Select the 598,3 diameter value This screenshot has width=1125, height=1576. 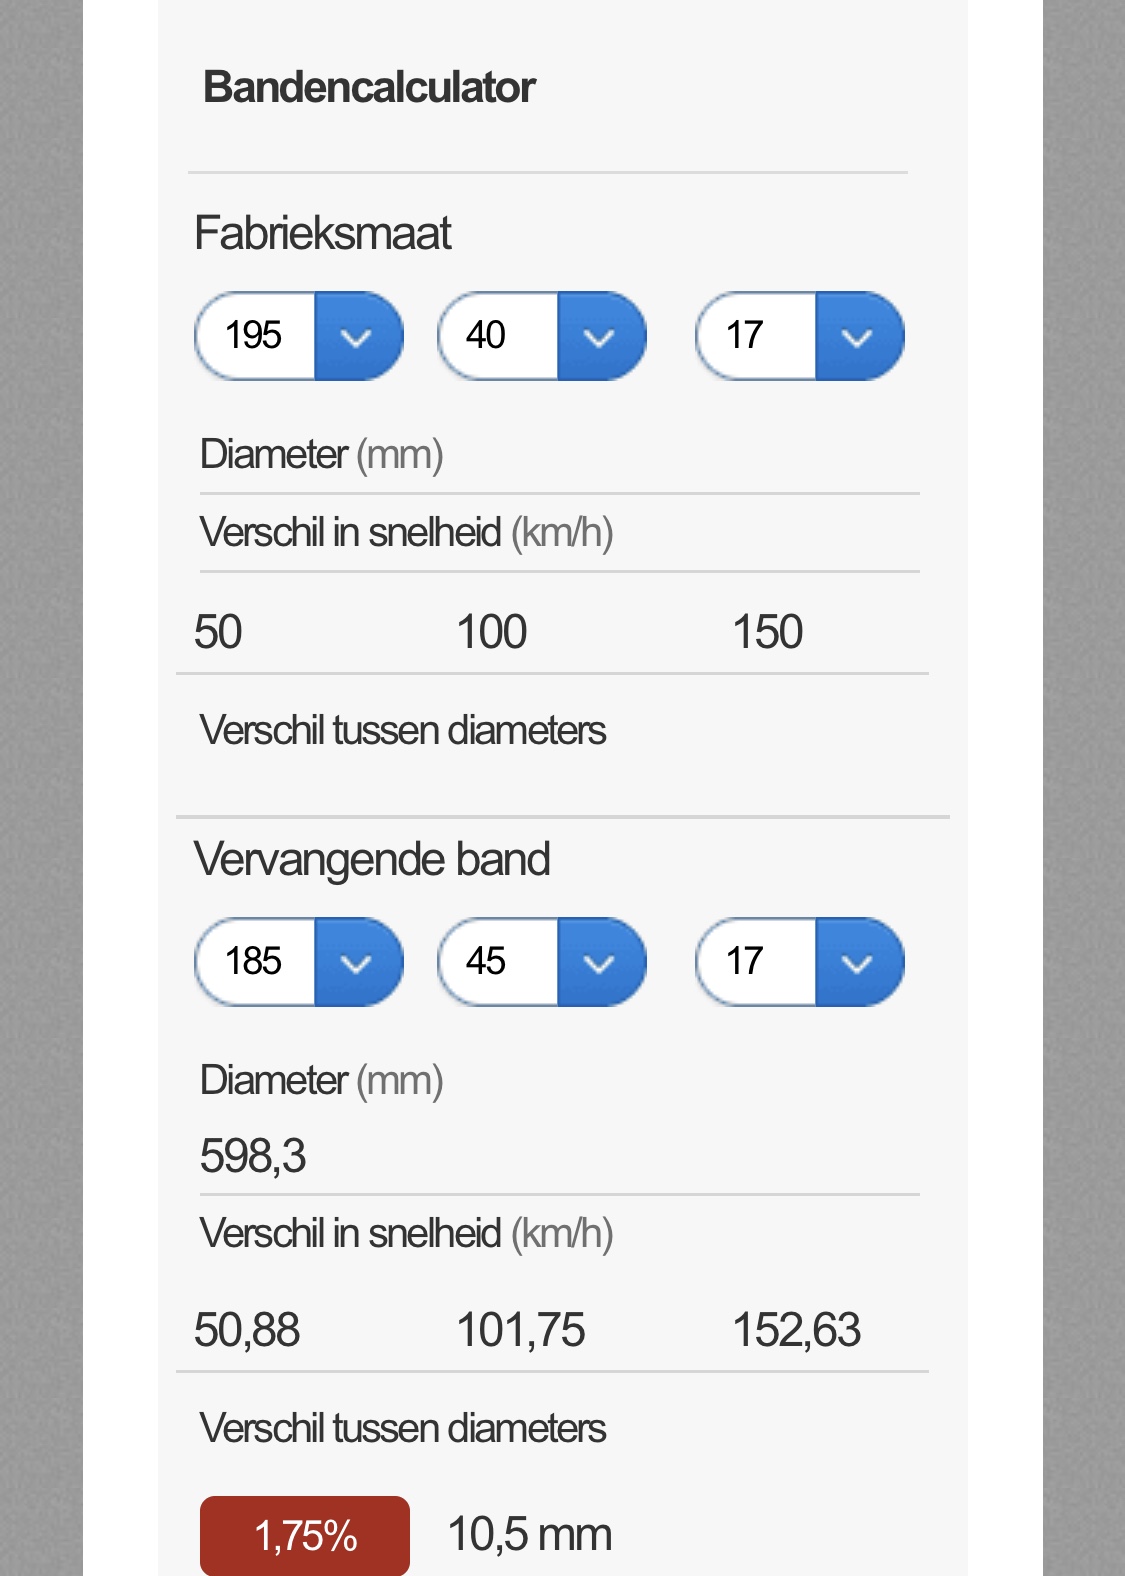click(253, 1156)
